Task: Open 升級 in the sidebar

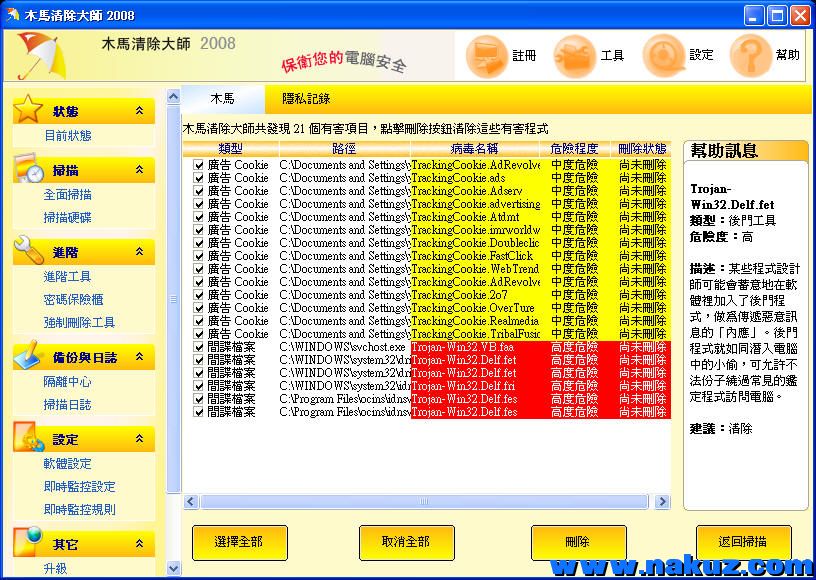Action: (55, 569)
